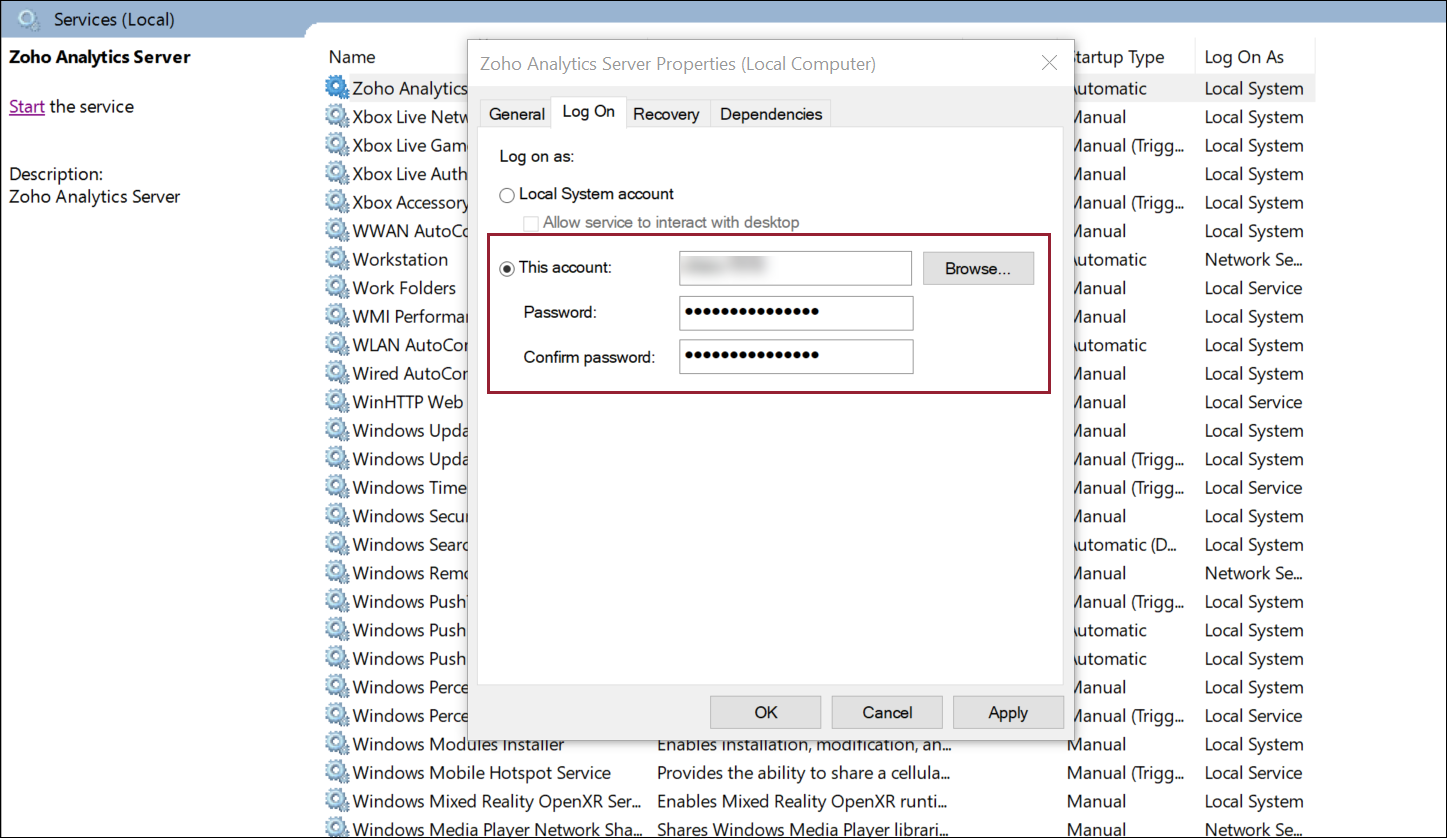
Task: Sort services by the Name column header
Action: 352,57
